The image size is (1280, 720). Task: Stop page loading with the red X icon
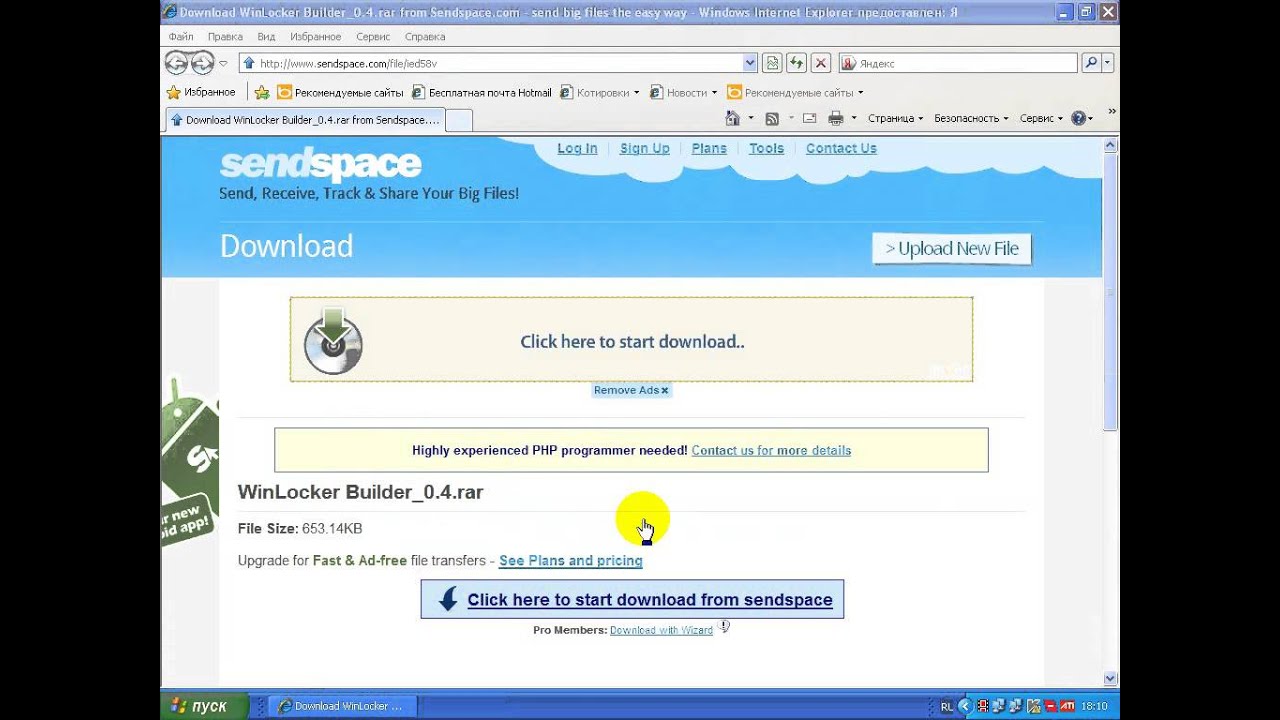(821, 63)
